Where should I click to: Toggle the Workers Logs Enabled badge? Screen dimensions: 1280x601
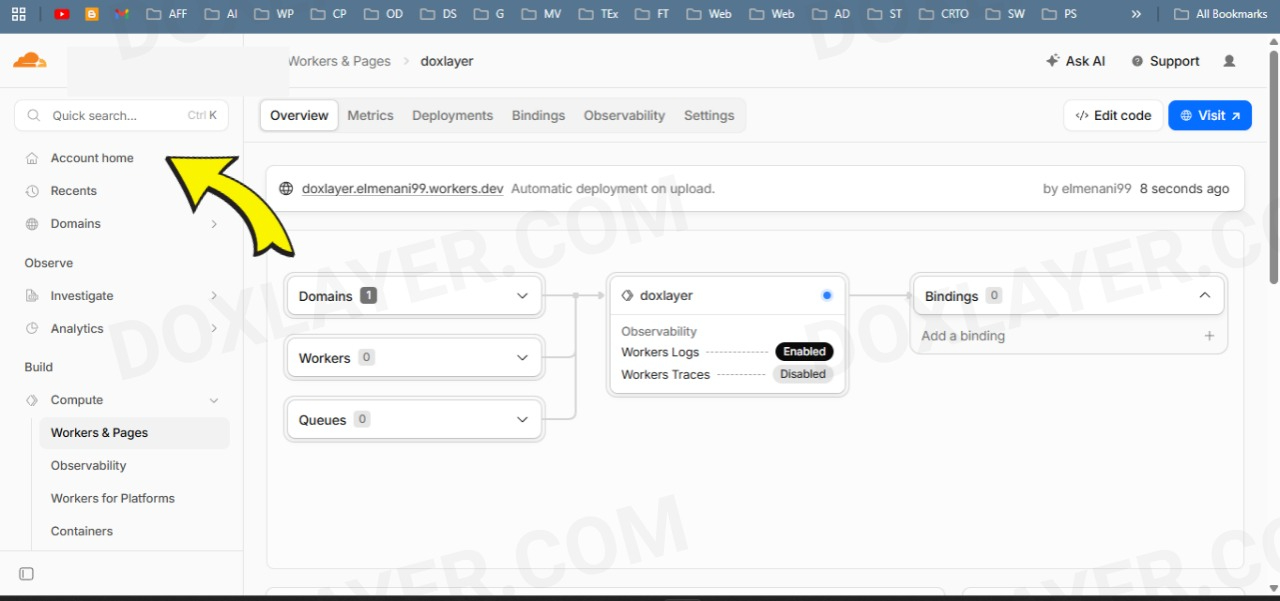tap(804, 352)
